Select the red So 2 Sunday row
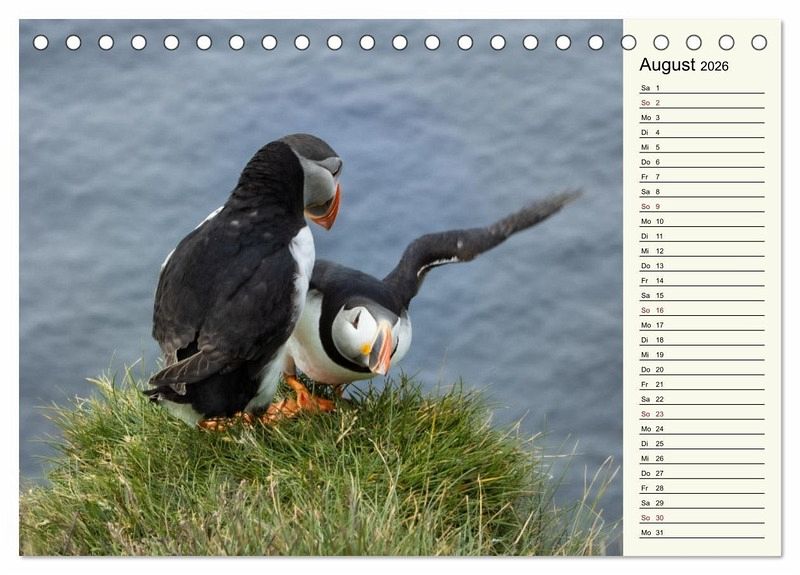Image resolution: width=800 pixels, height=575 pixels. (x=701, y=103)
